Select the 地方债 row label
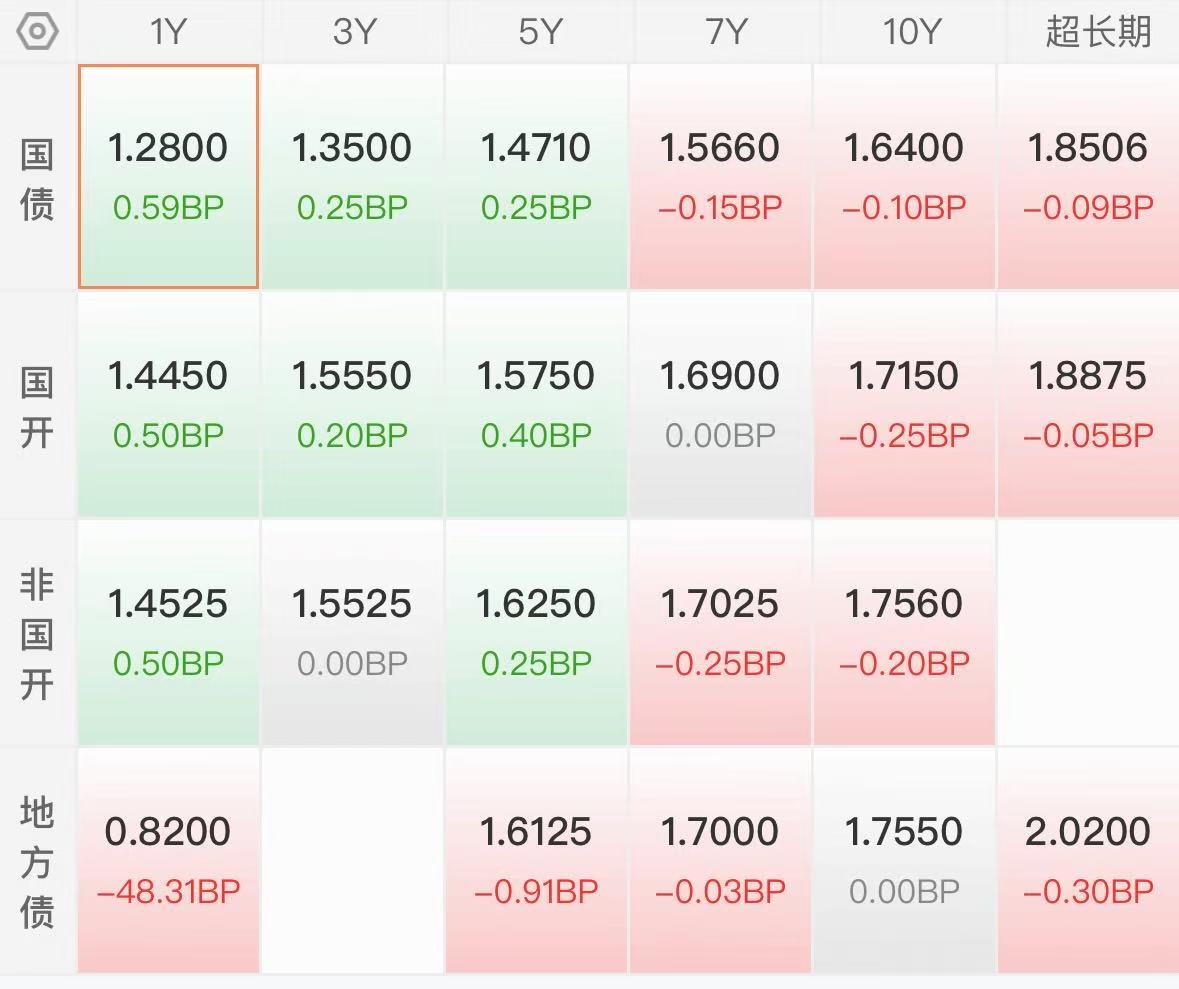The image size is (1179, 989). pyautogui.click(x=37, y=862)
